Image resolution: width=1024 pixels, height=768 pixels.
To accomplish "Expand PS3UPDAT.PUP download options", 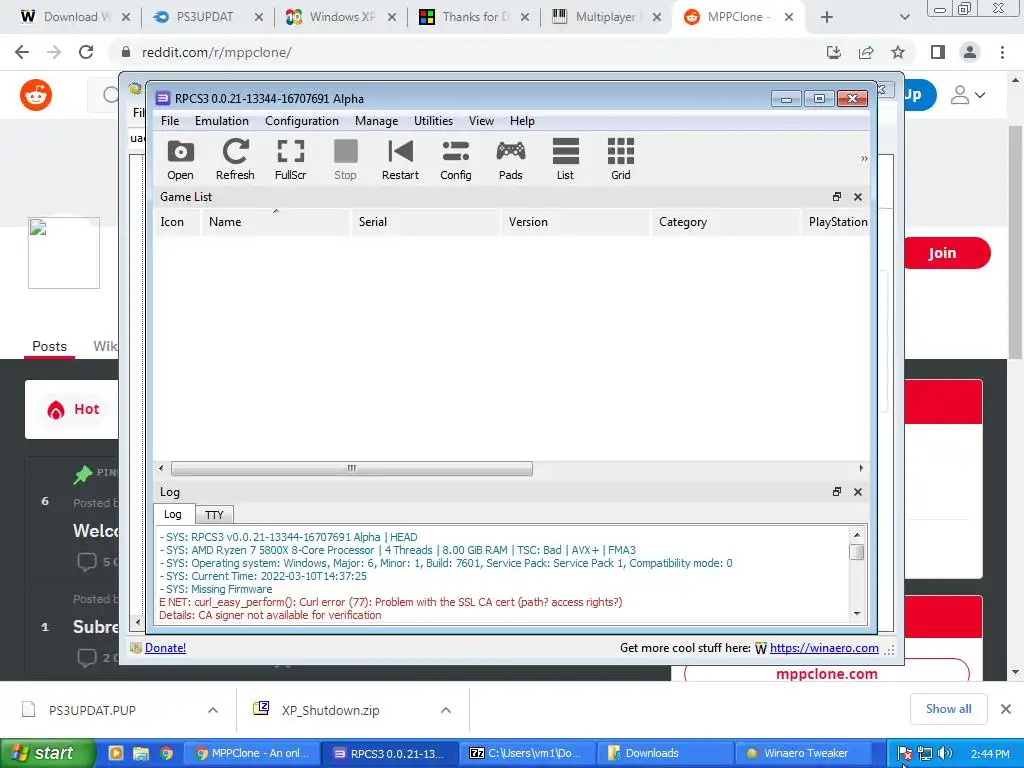I will 213,710.
